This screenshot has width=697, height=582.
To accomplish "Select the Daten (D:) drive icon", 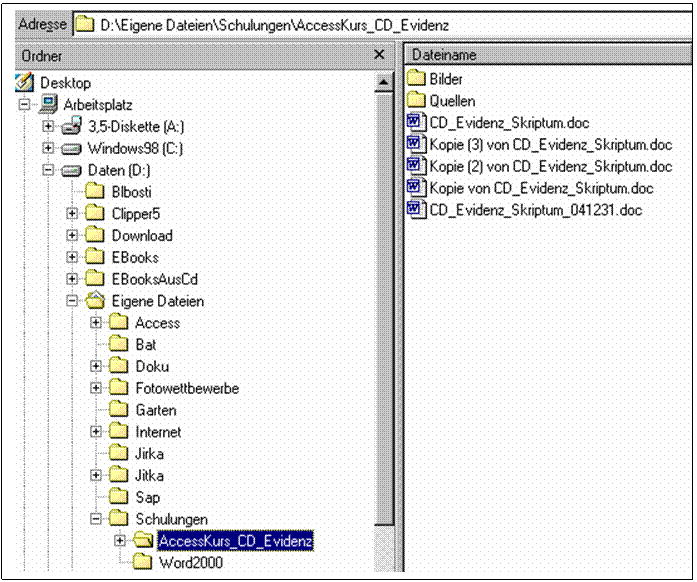I will click(x=72, y=170).
